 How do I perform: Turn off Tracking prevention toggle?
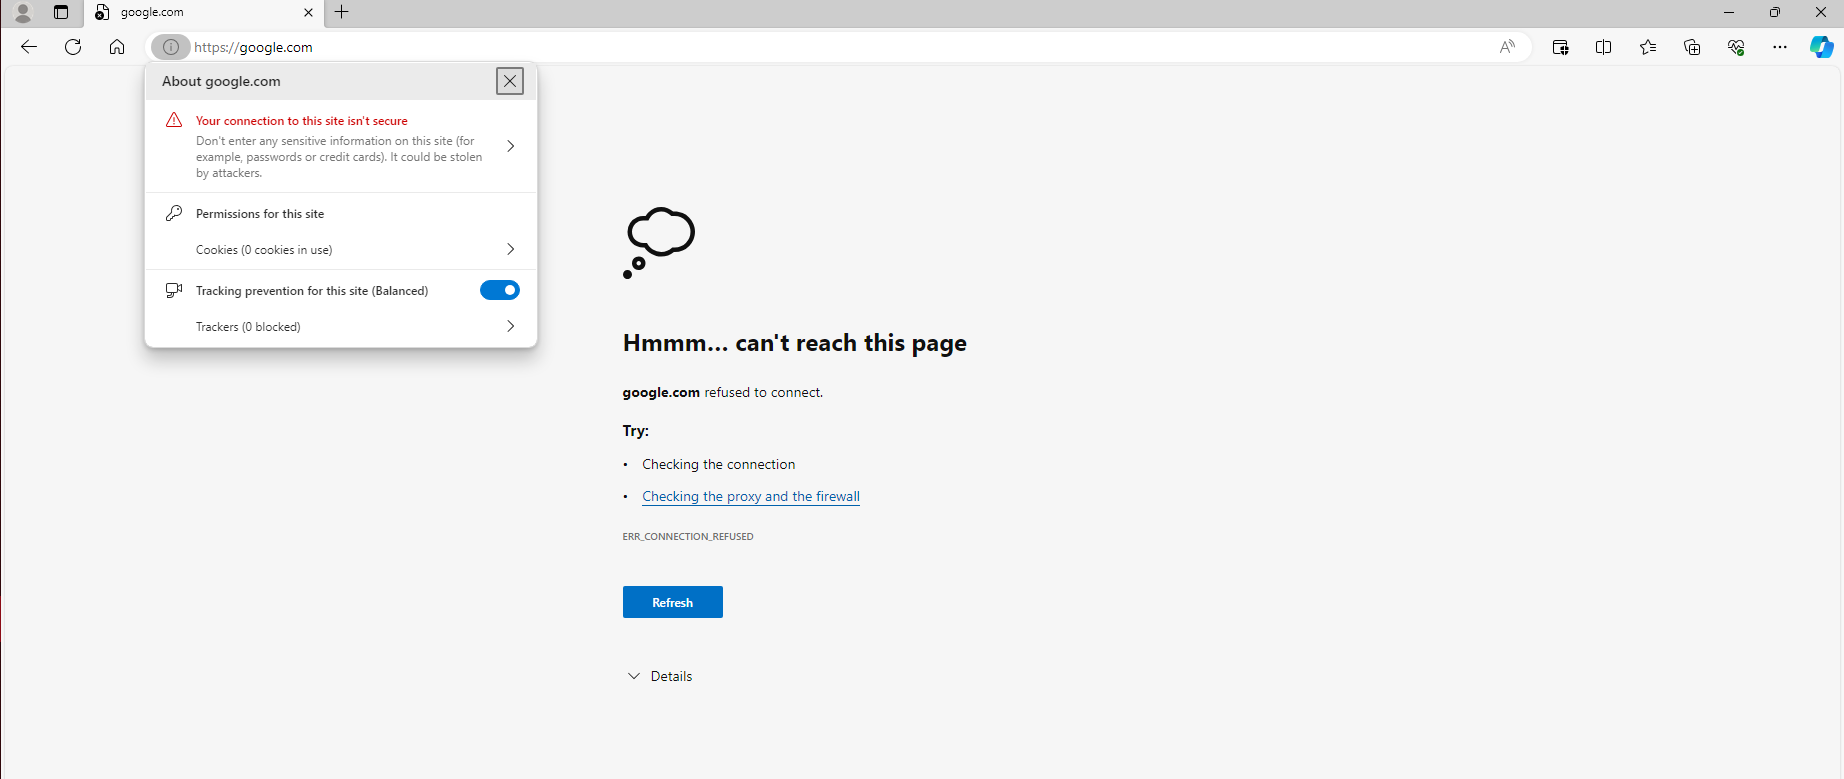[x=500, y=290]
